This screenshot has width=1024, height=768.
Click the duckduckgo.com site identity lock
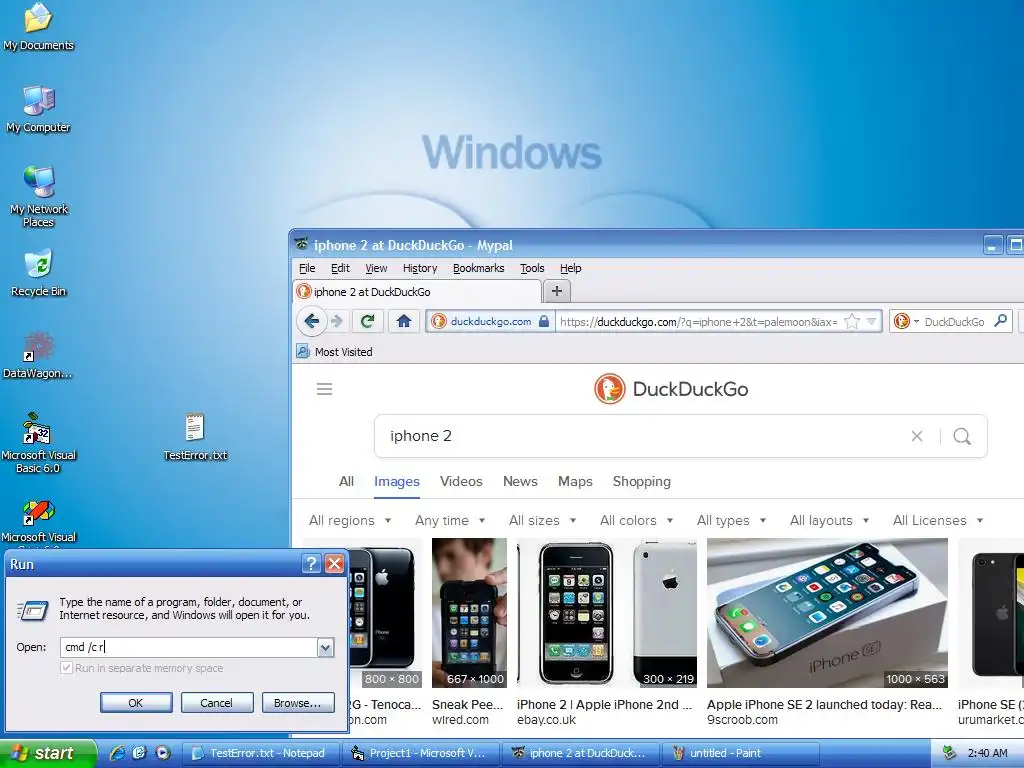coord(490,321)
